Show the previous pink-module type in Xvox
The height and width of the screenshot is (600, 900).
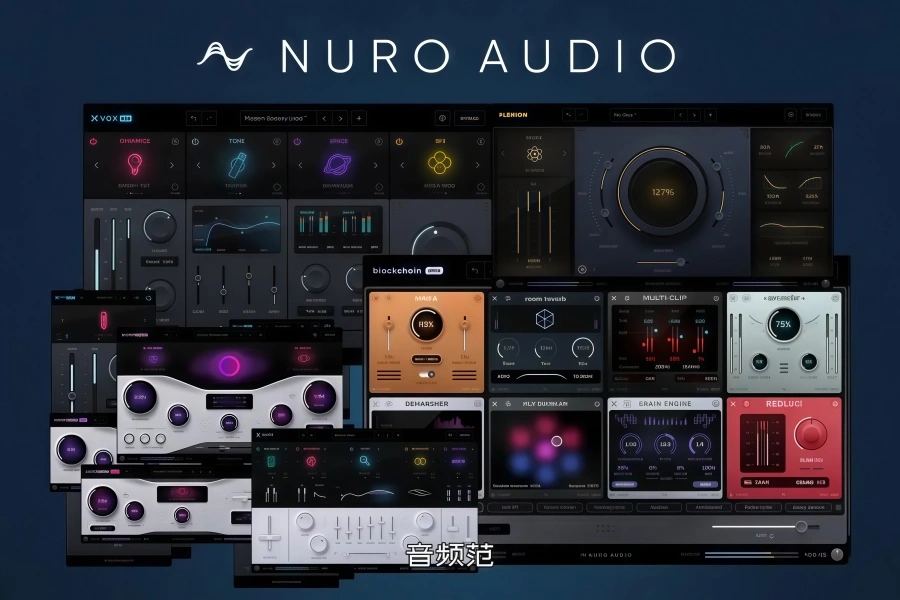coord(96,165)
